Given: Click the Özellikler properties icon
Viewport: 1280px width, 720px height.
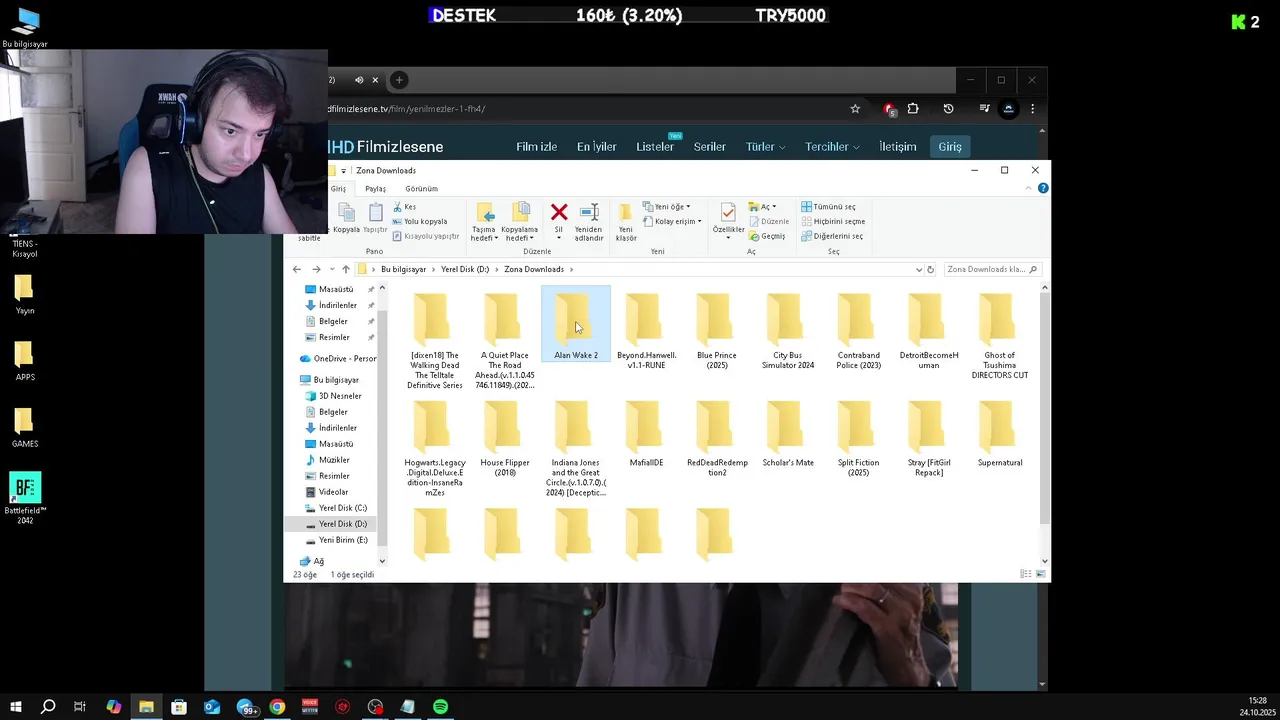Looking at the screenshot, I should click(728, 212).
